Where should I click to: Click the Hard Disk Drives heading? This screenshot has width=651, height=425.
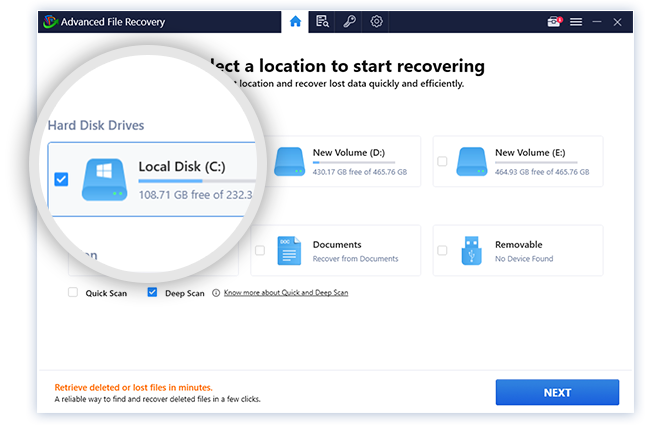tap(96, 125)
